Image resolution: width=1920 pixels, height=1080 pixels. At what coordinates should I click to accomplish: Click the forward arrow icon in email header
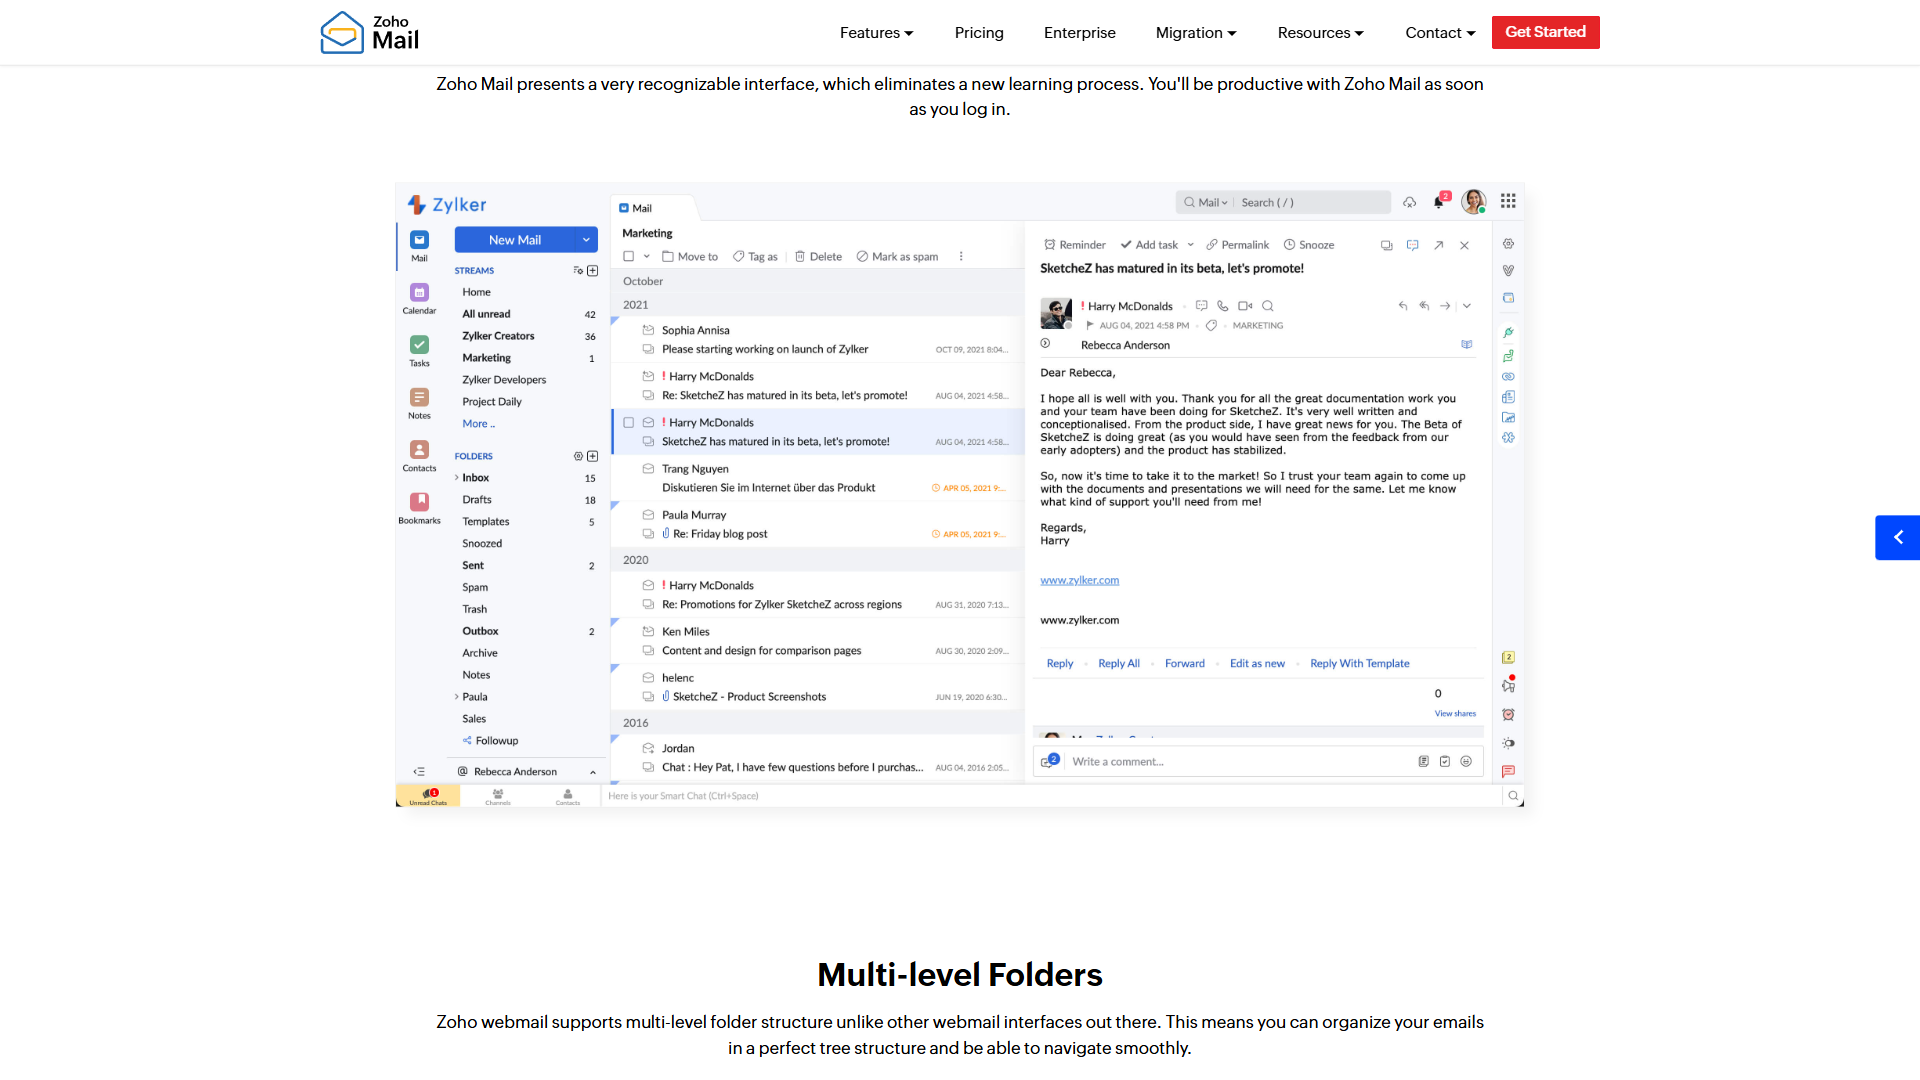tap(1445, 306)
